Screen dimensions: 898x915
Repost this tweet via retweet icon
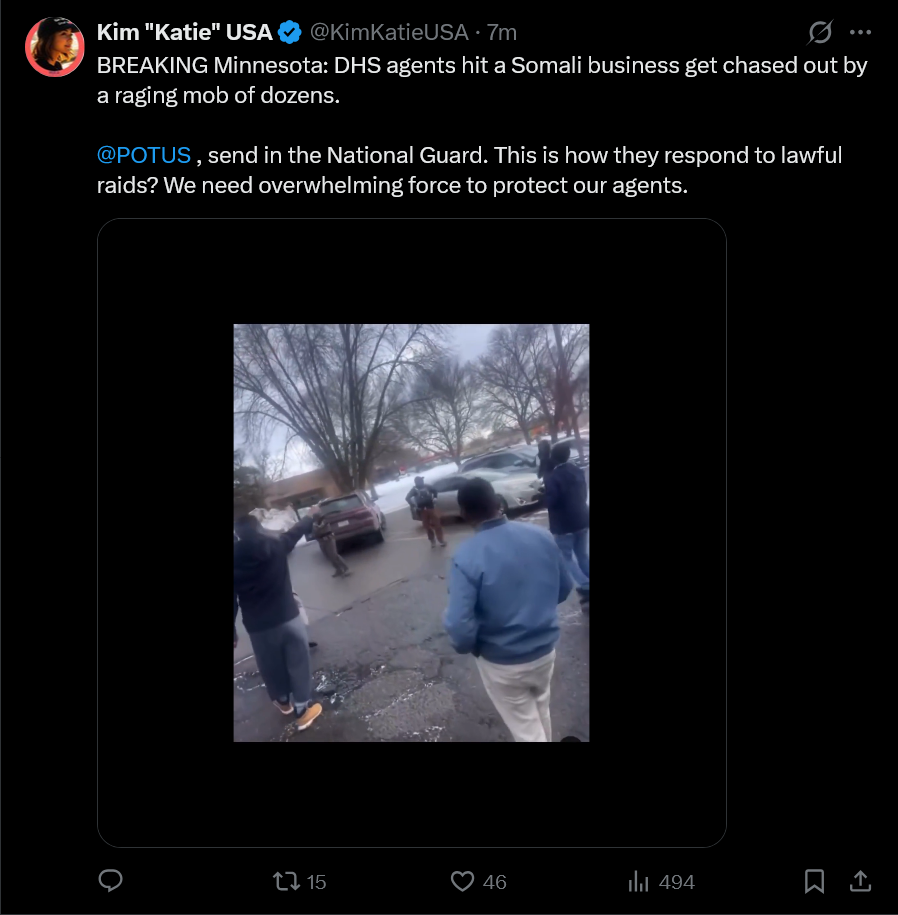pos(286,881)
